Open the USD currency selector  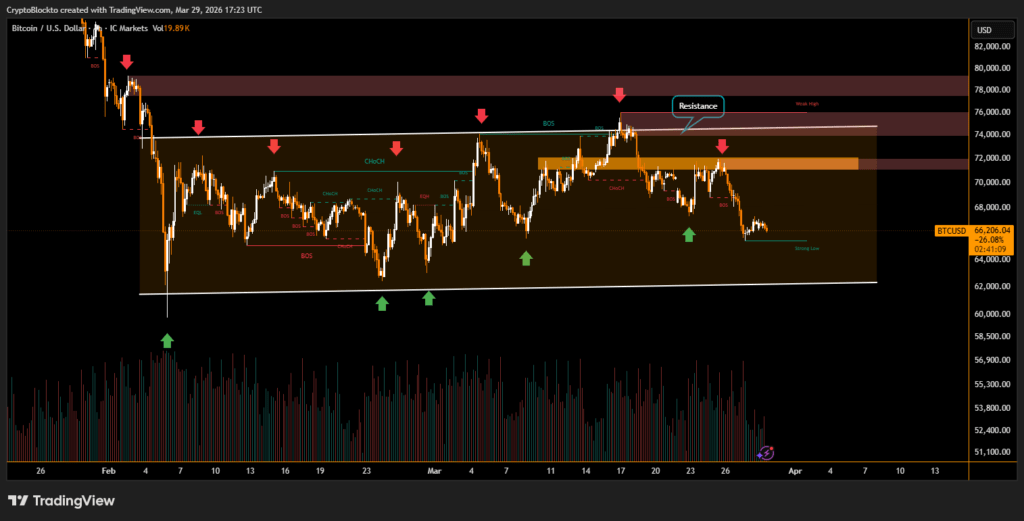[x=983, y=29]
